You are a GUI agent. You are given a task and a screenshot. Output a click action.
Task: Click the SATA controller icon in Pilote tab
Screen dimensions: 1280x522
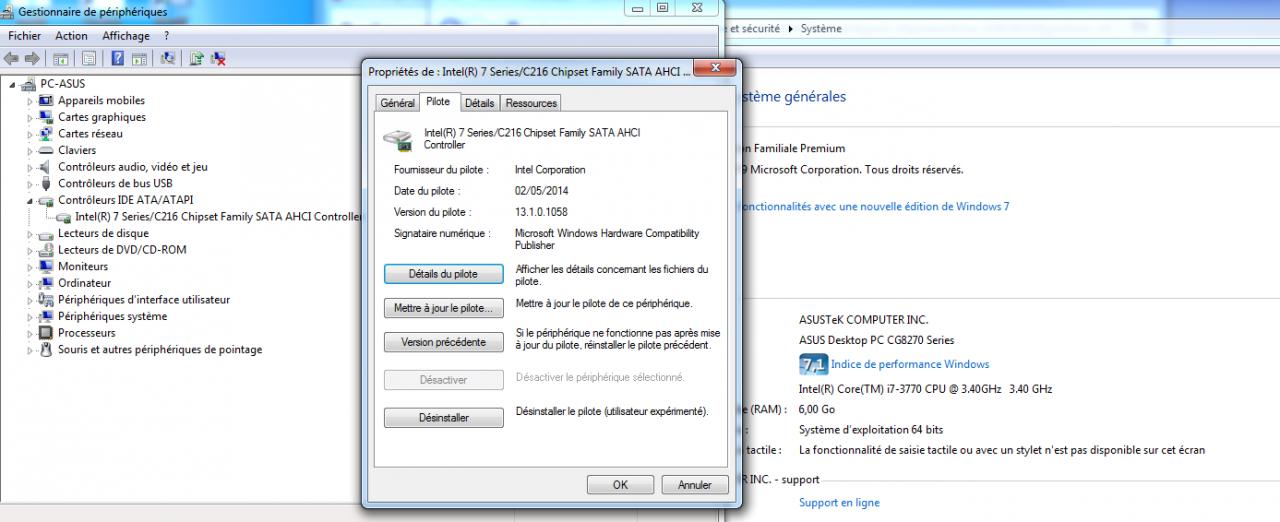tap(398, 139)
